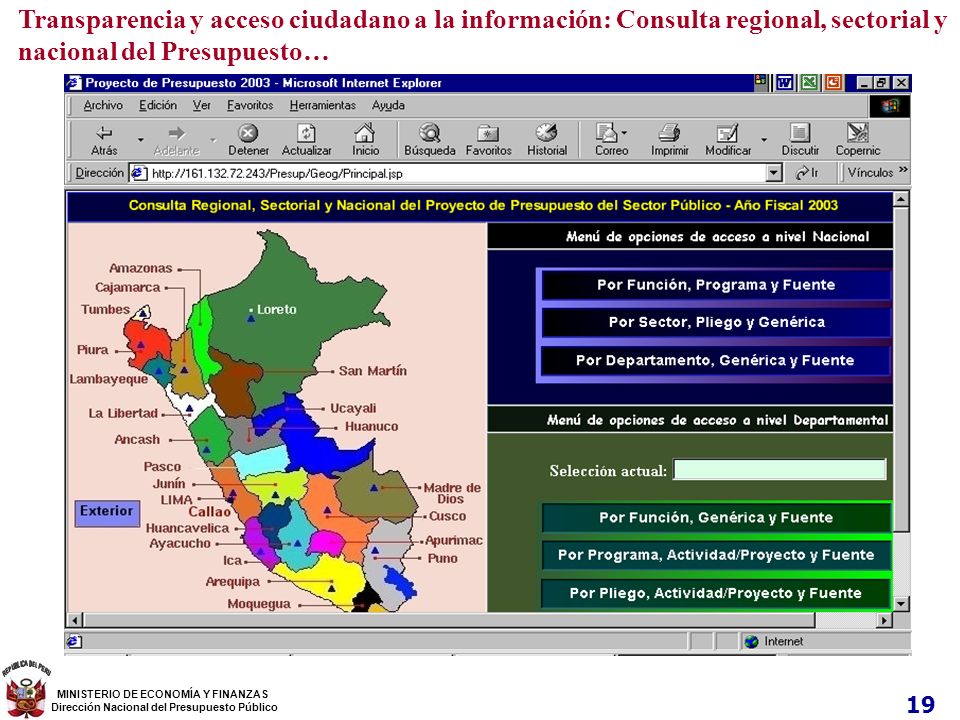Print the page with Imprimir icon

669,132
